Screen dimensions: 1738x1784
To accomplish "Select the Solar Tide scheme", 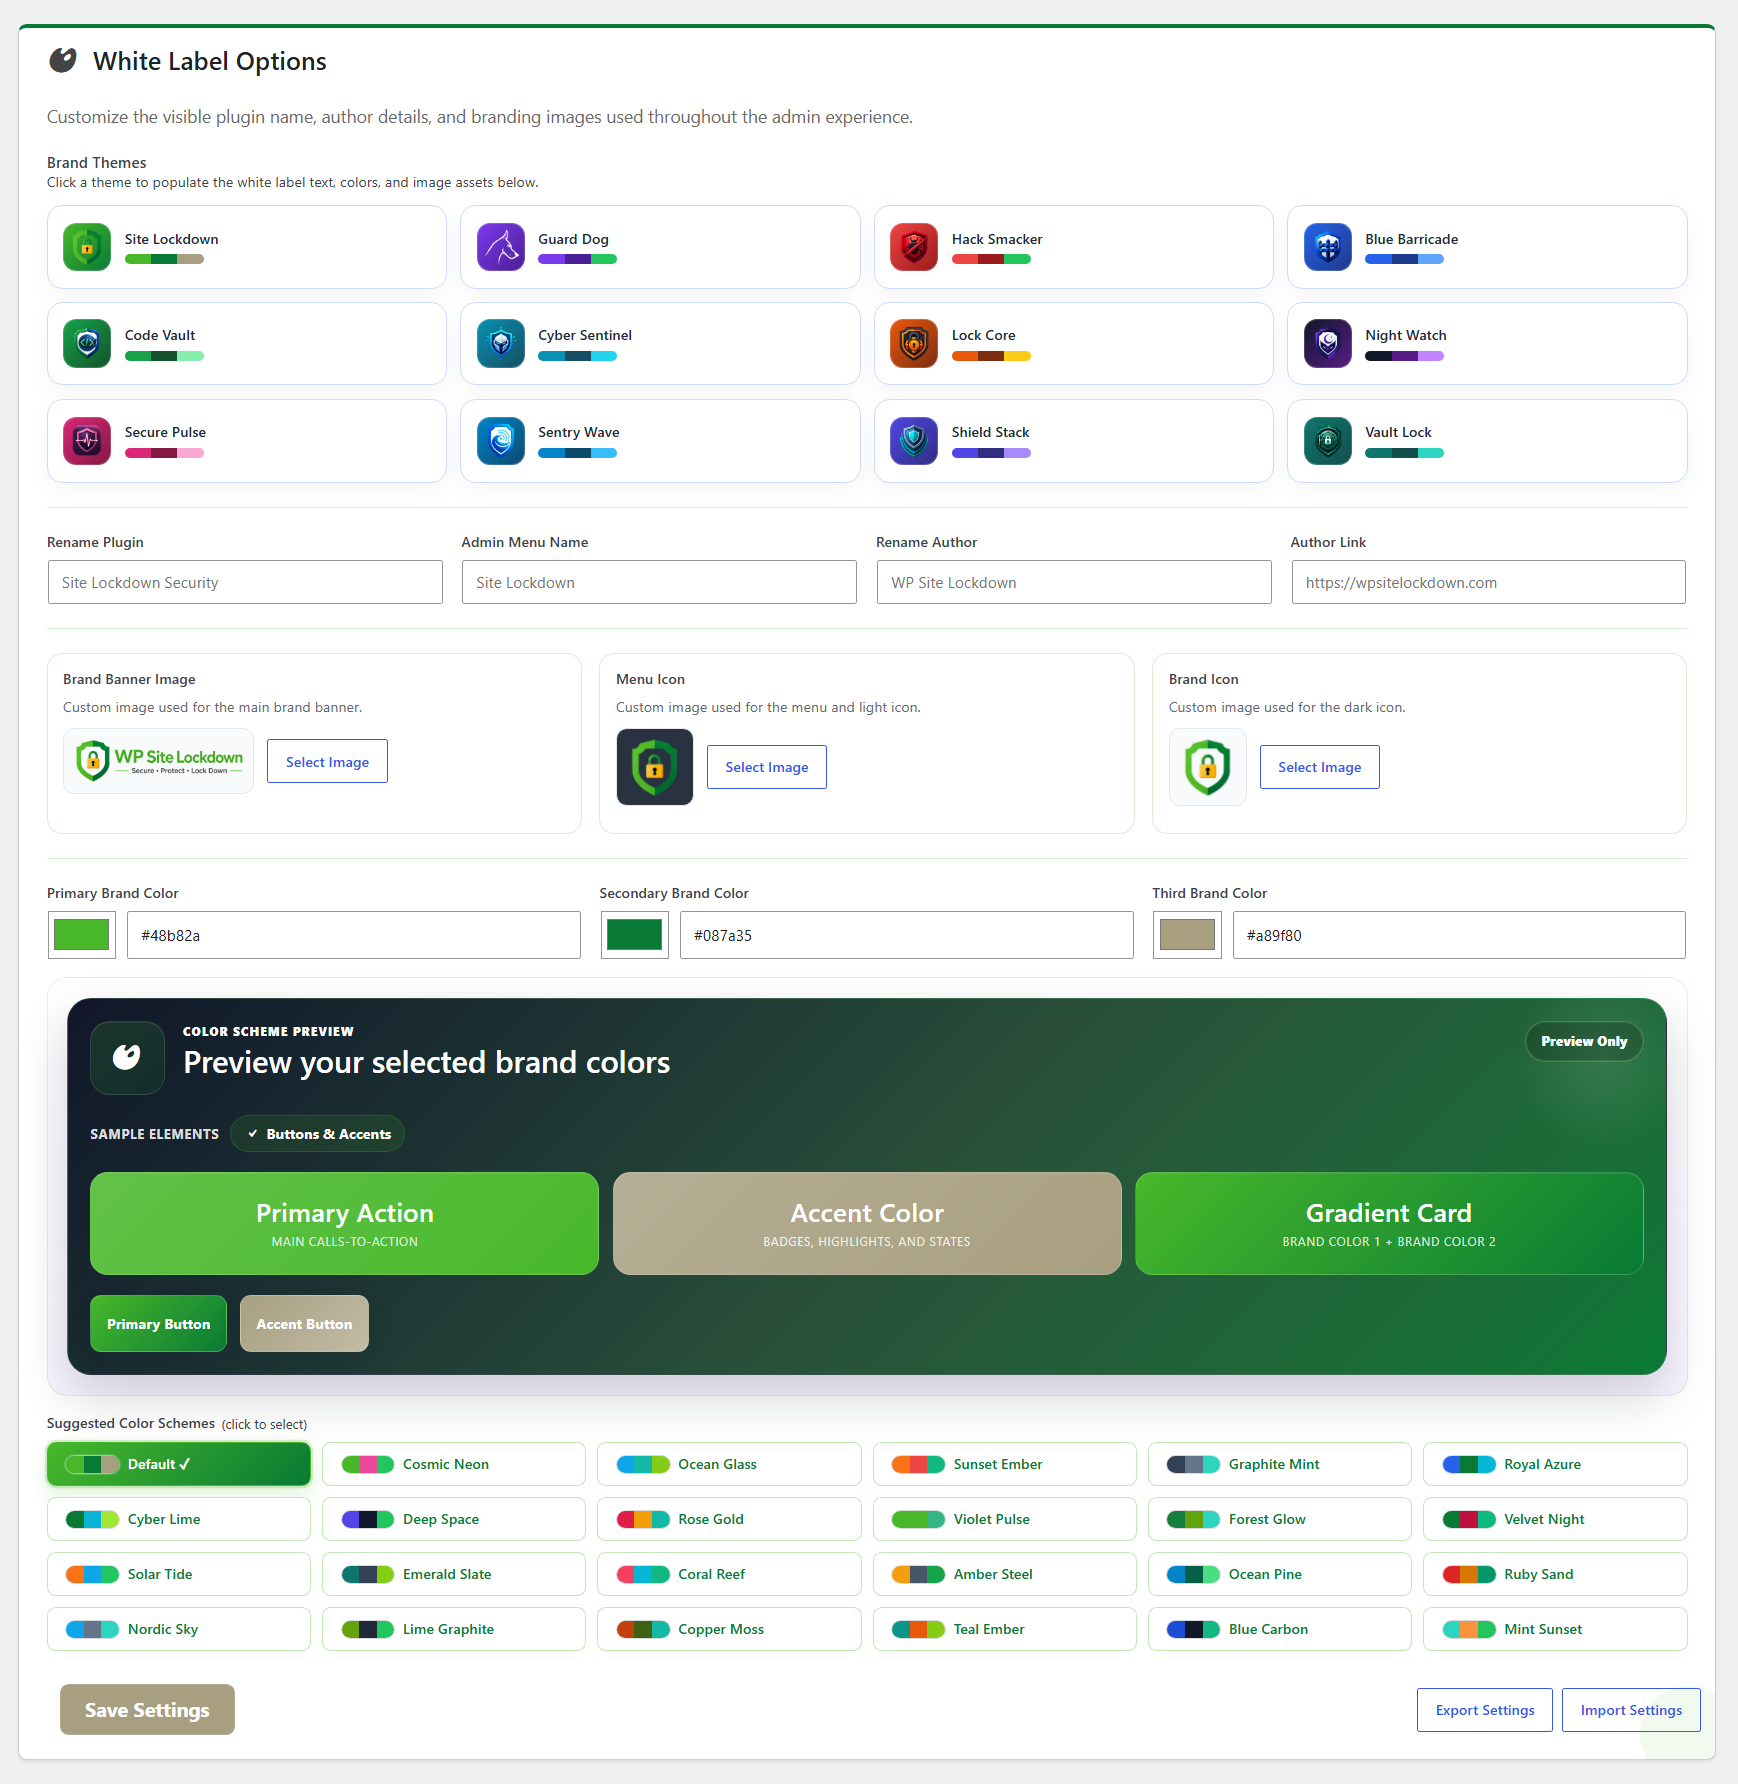I will click(x=179, y=1574).
